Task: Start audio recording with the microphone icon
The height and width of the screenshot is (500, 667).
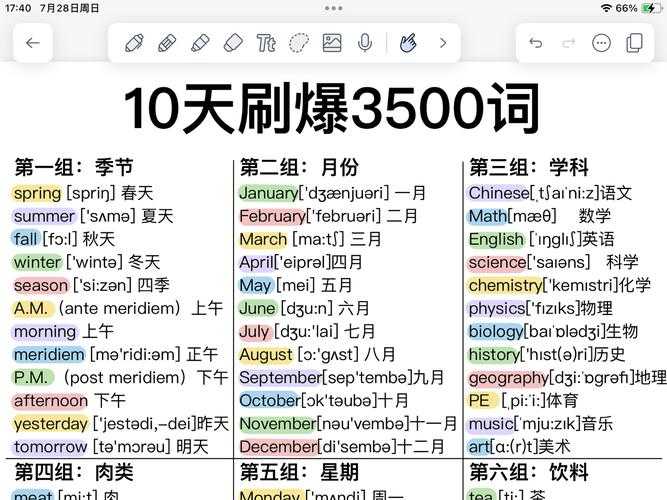Action: (365, 43)
